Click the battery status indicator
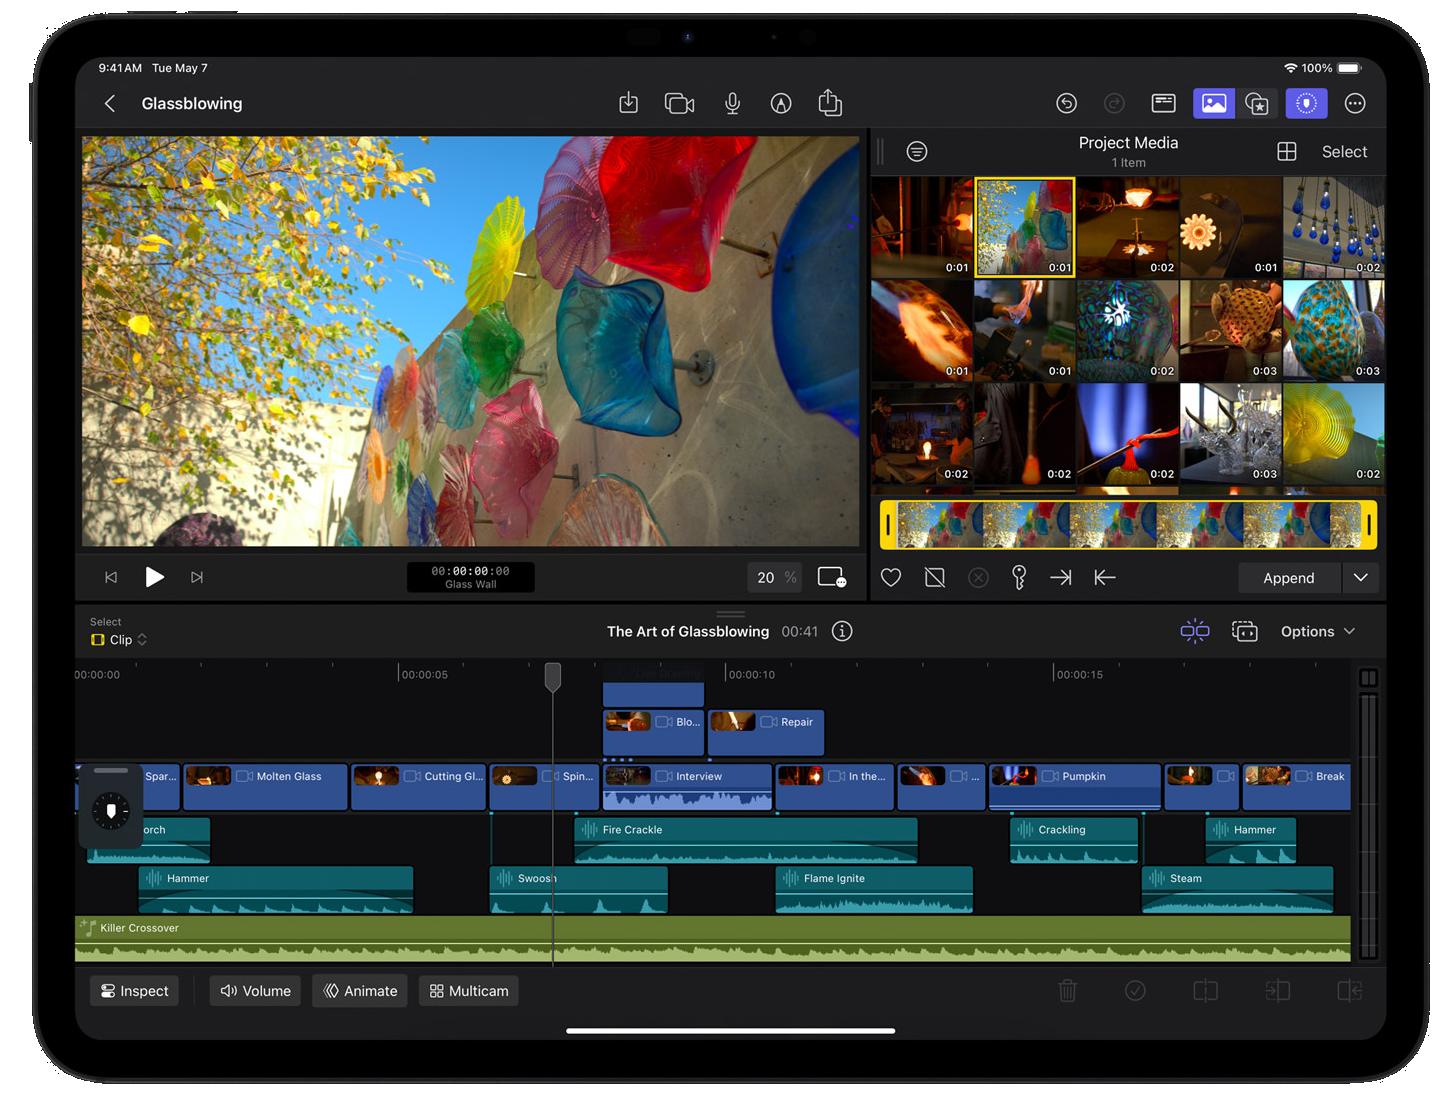This screenshot has width=1454, height=1107. point(1349,68)
